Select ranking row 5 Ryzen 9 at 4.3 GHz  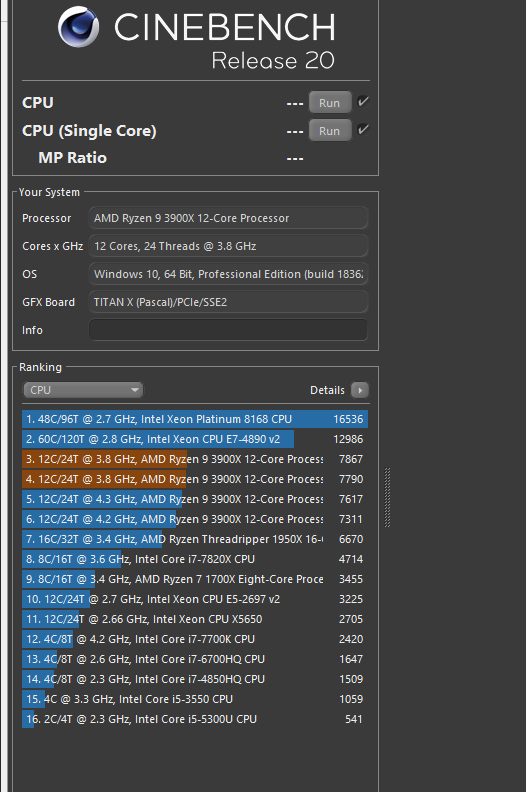(x=195, y=499)
